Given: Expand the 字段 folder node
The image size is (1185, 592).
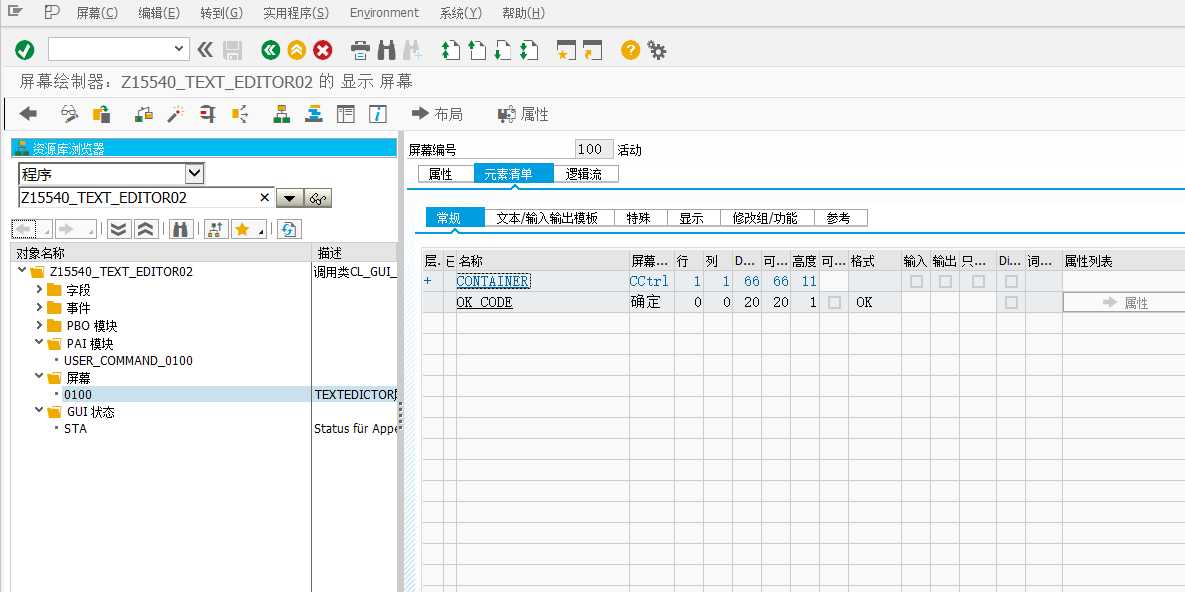Looking at the screenshot, I should [39, 290].
